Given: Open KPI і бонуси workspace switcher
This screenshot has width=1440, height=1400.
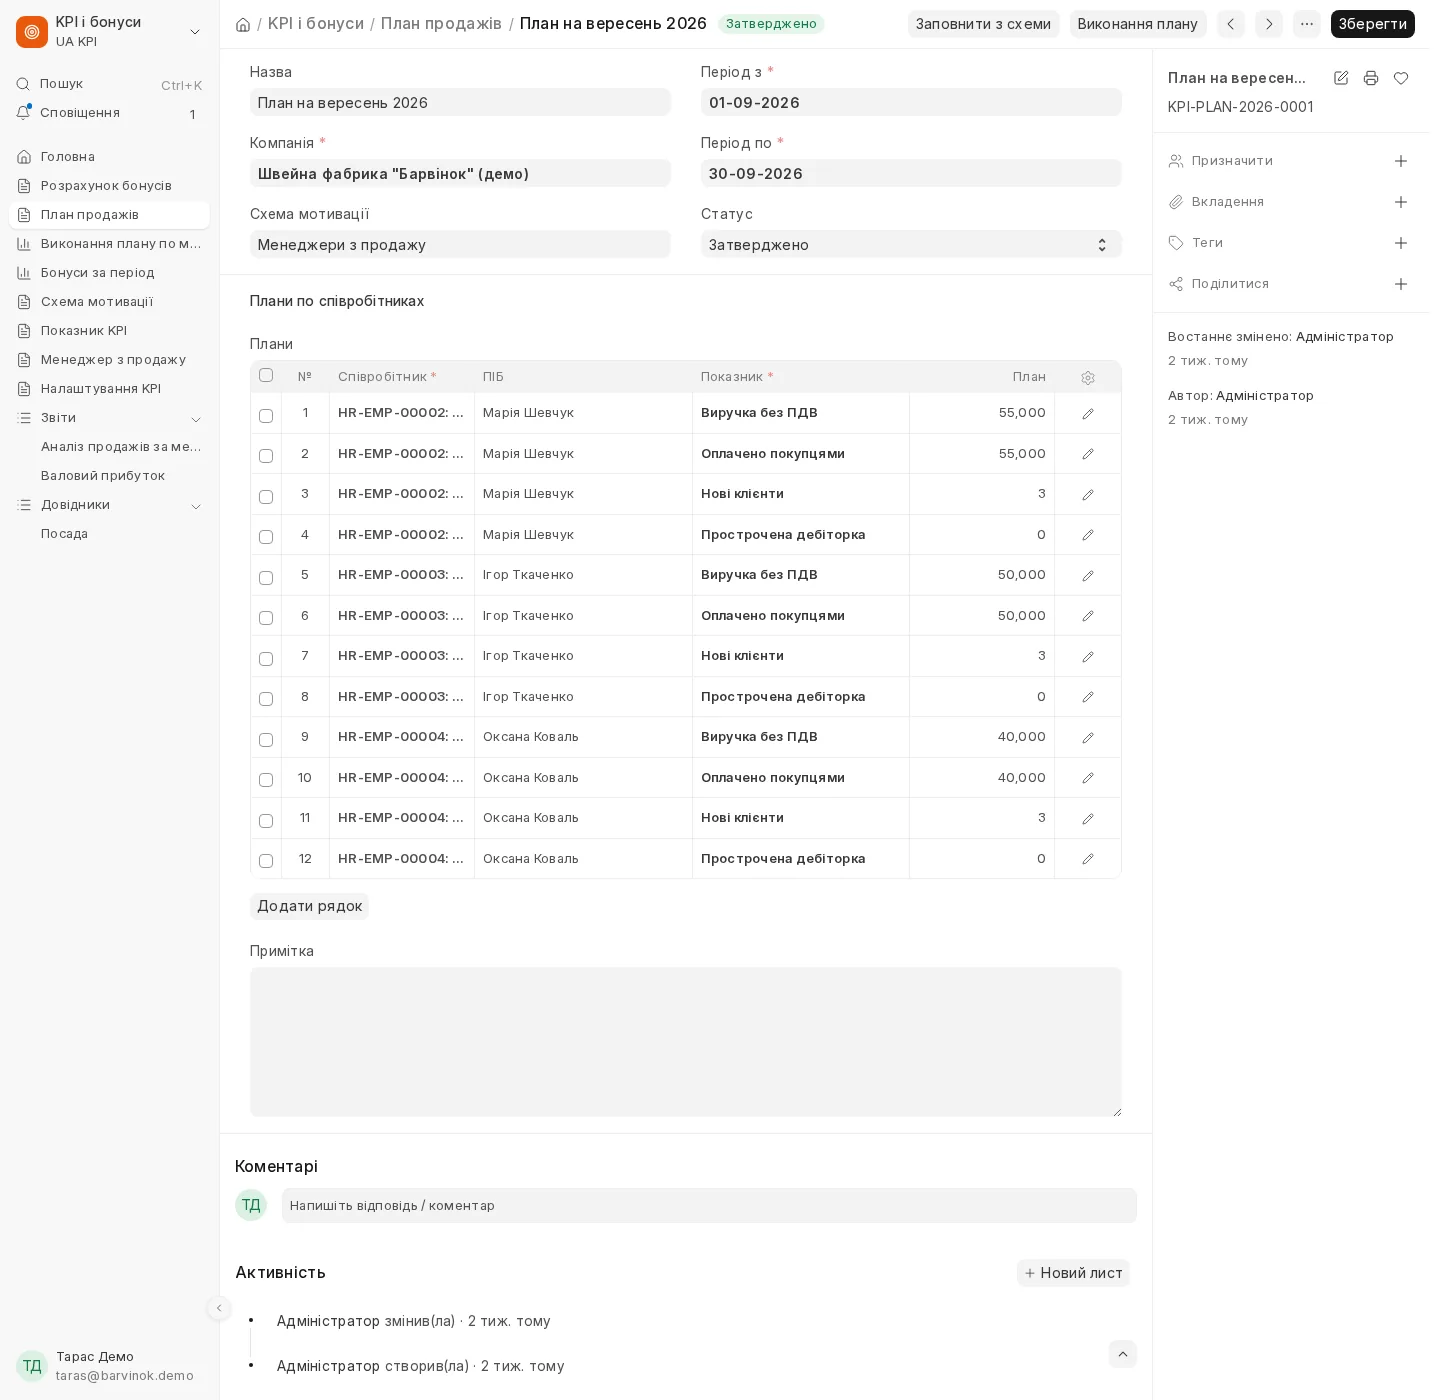Looking at the screenshot, I should coord(109,31).
